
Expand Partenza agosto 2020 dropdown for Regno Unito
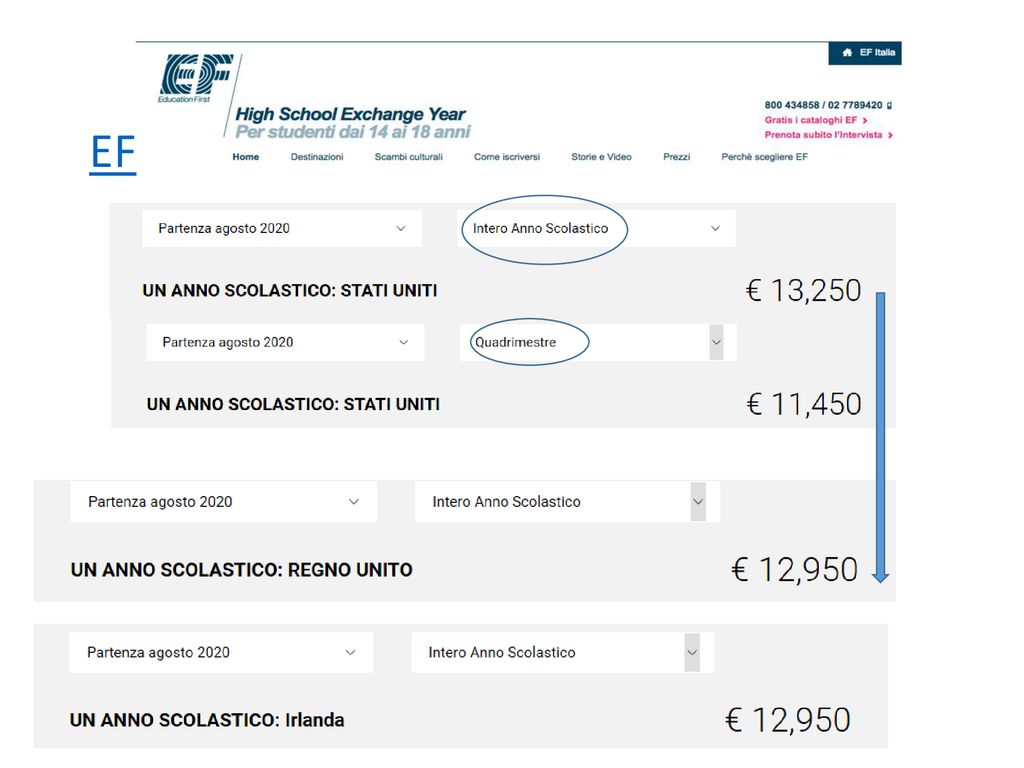(x=223, y=502)
